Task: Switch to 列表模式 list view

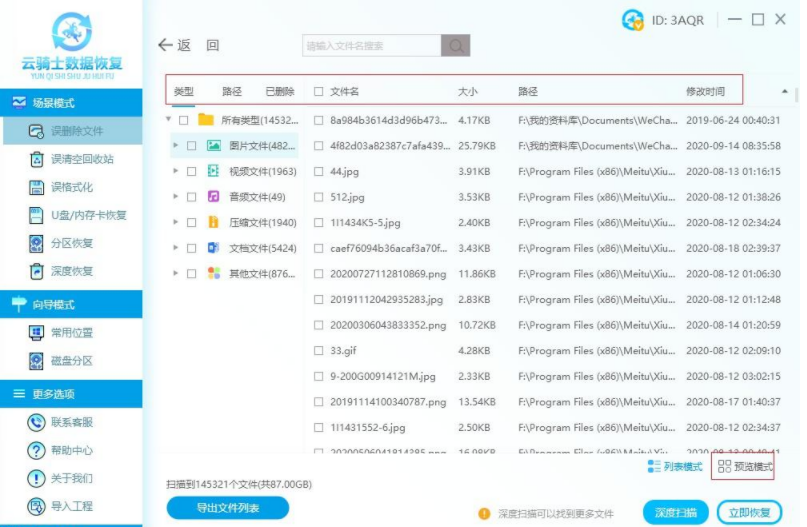Action: tap(675, 467)
